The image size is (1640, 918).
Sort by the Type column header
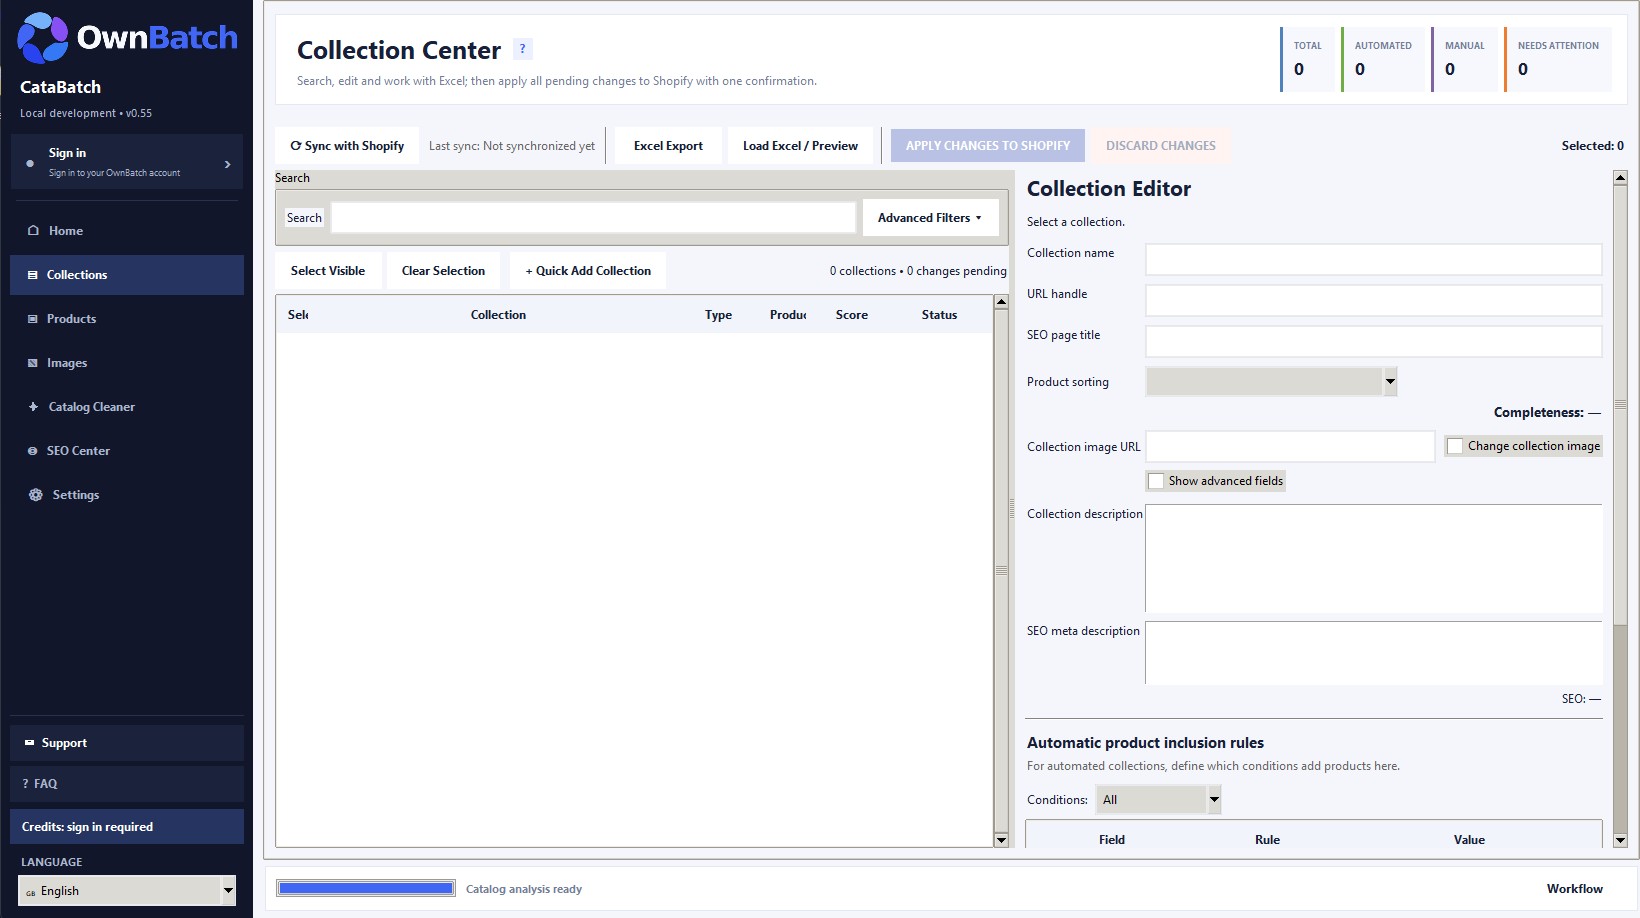pyautogui.click(x=718, y=315)
